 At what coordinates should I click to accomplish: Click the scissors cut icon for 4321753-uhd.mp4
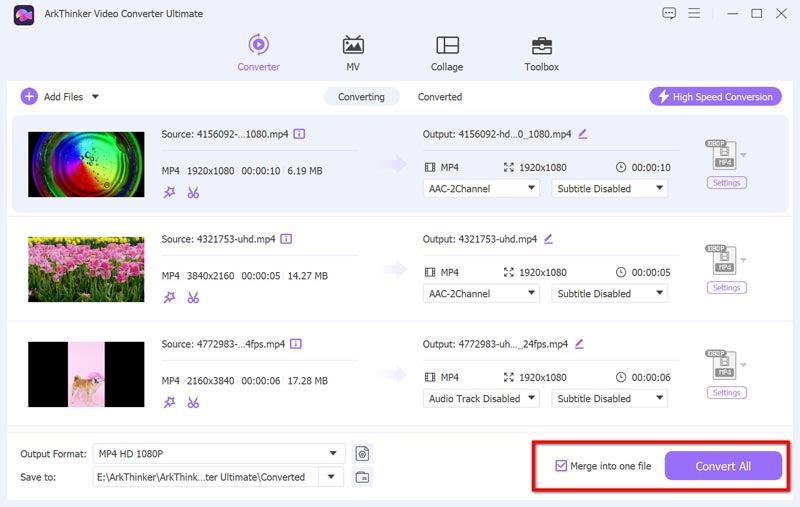click(193, 297)
